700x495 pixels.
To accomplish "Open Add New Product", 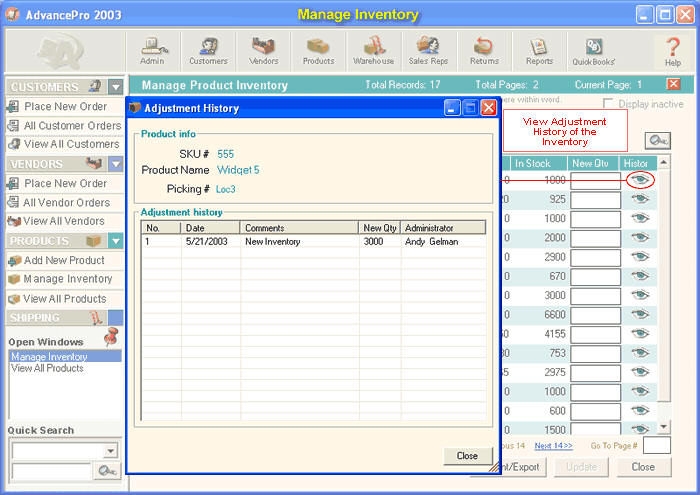I will point(65,260).
